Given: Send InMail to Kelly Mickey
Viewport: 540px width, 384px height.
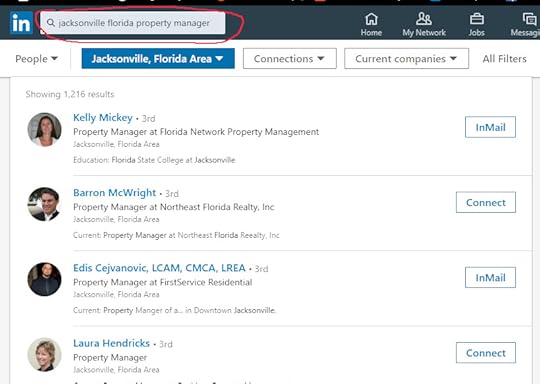Looking at the screenshot, I should tap(490, 127).
